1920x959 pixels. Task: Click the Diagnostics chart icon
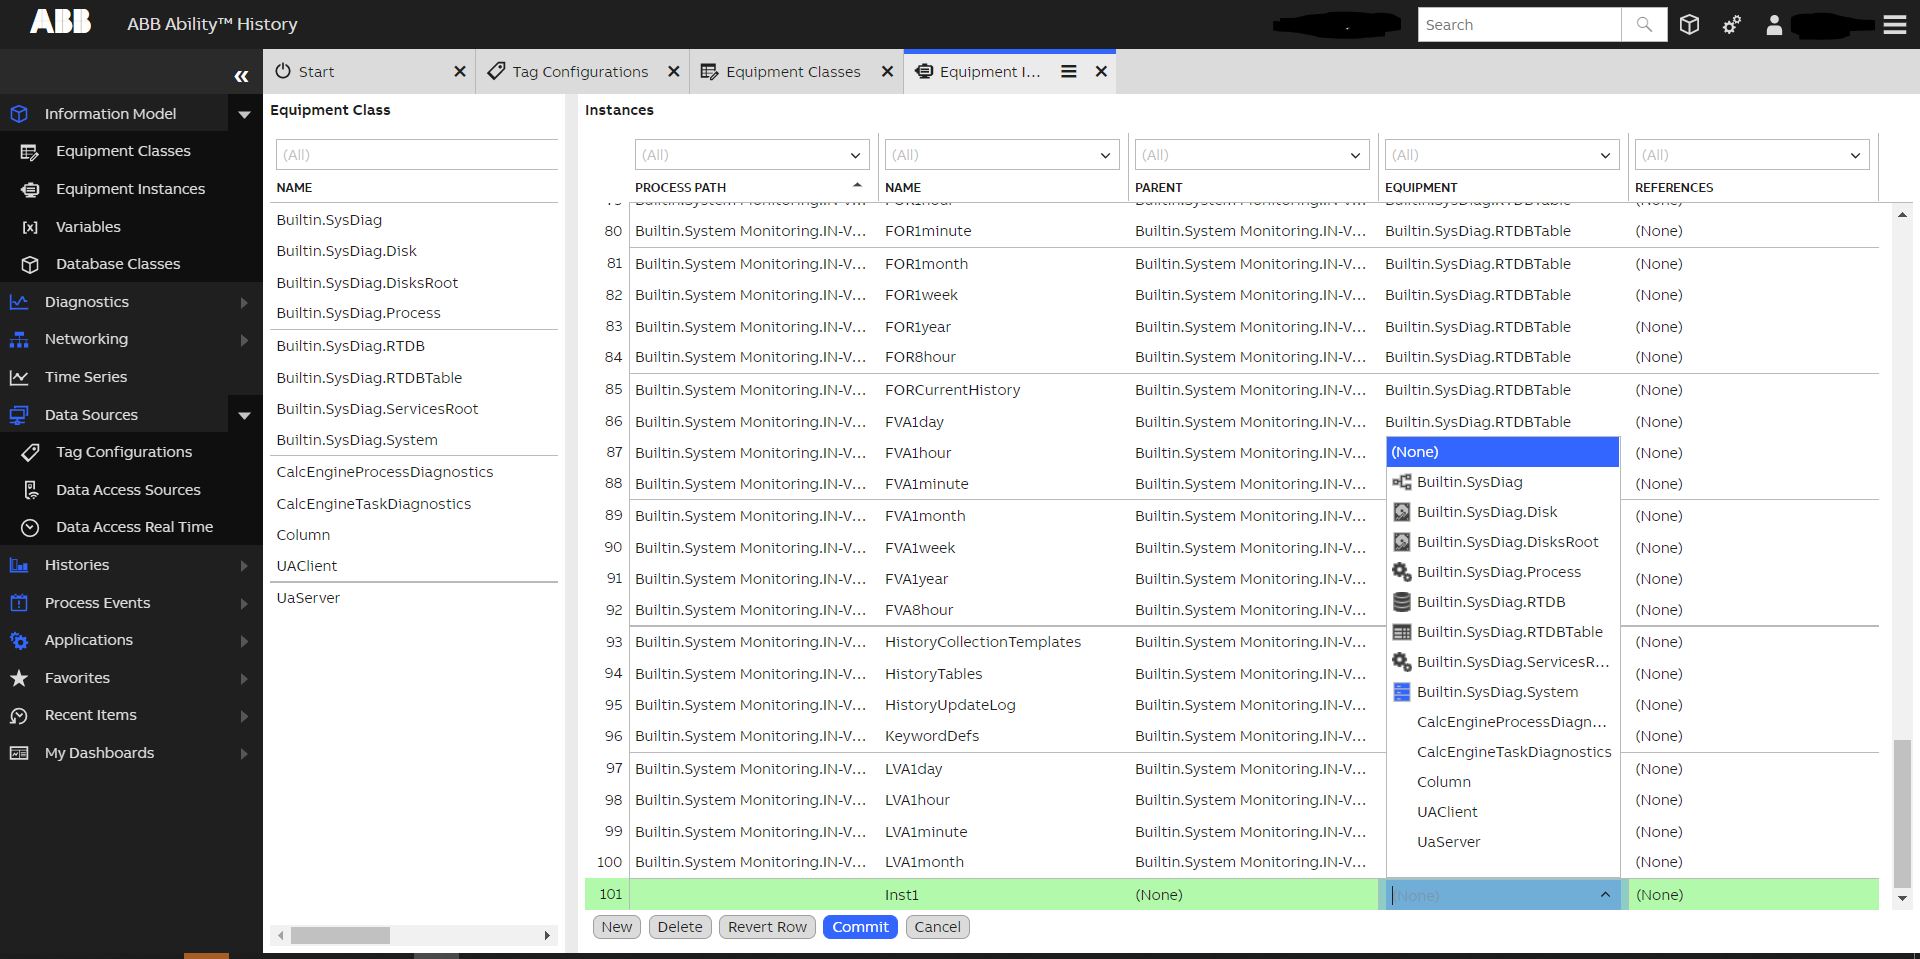[x=19, y=302]
